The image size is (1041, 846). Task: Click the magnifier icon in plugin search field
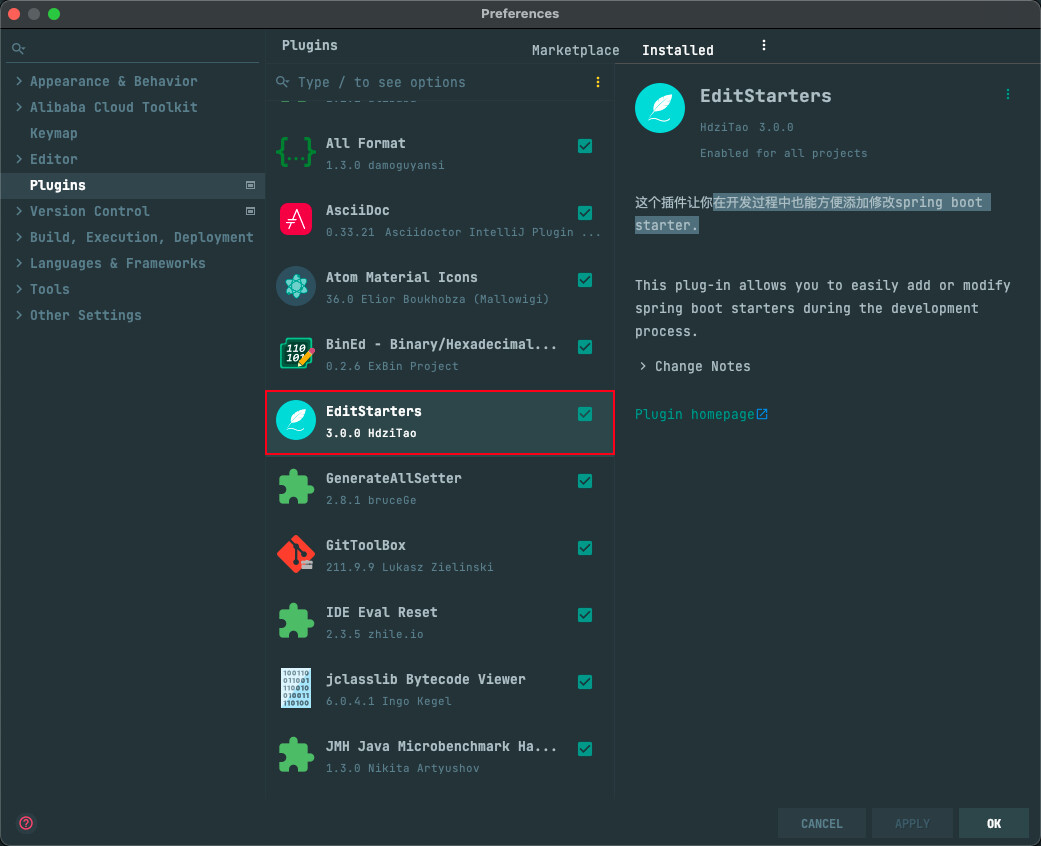click(282, 82)
